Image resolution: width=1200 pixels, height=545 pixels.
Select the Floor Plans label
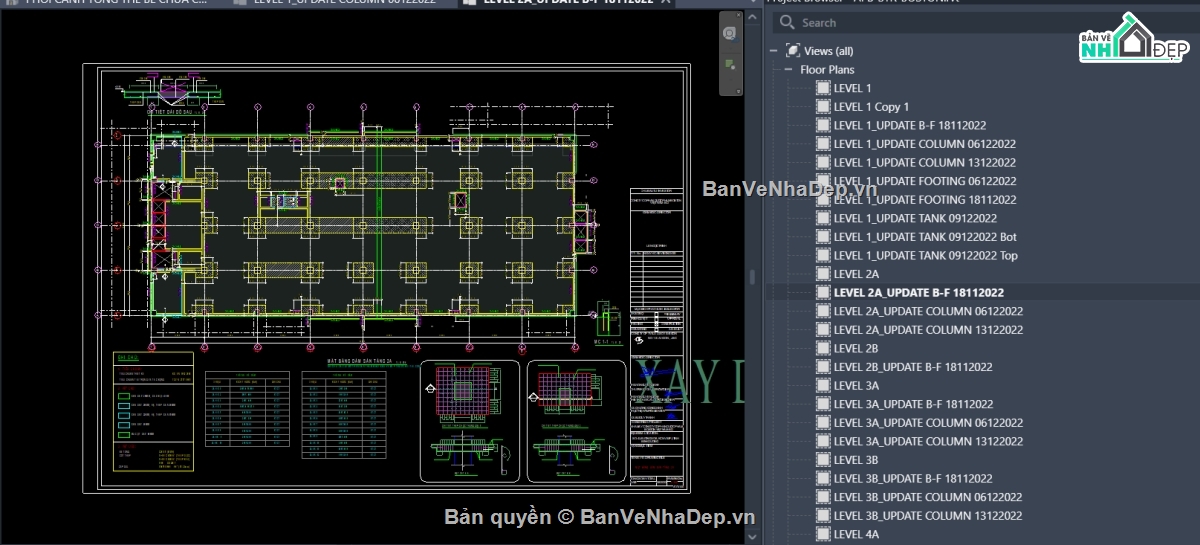coord(827,70)
